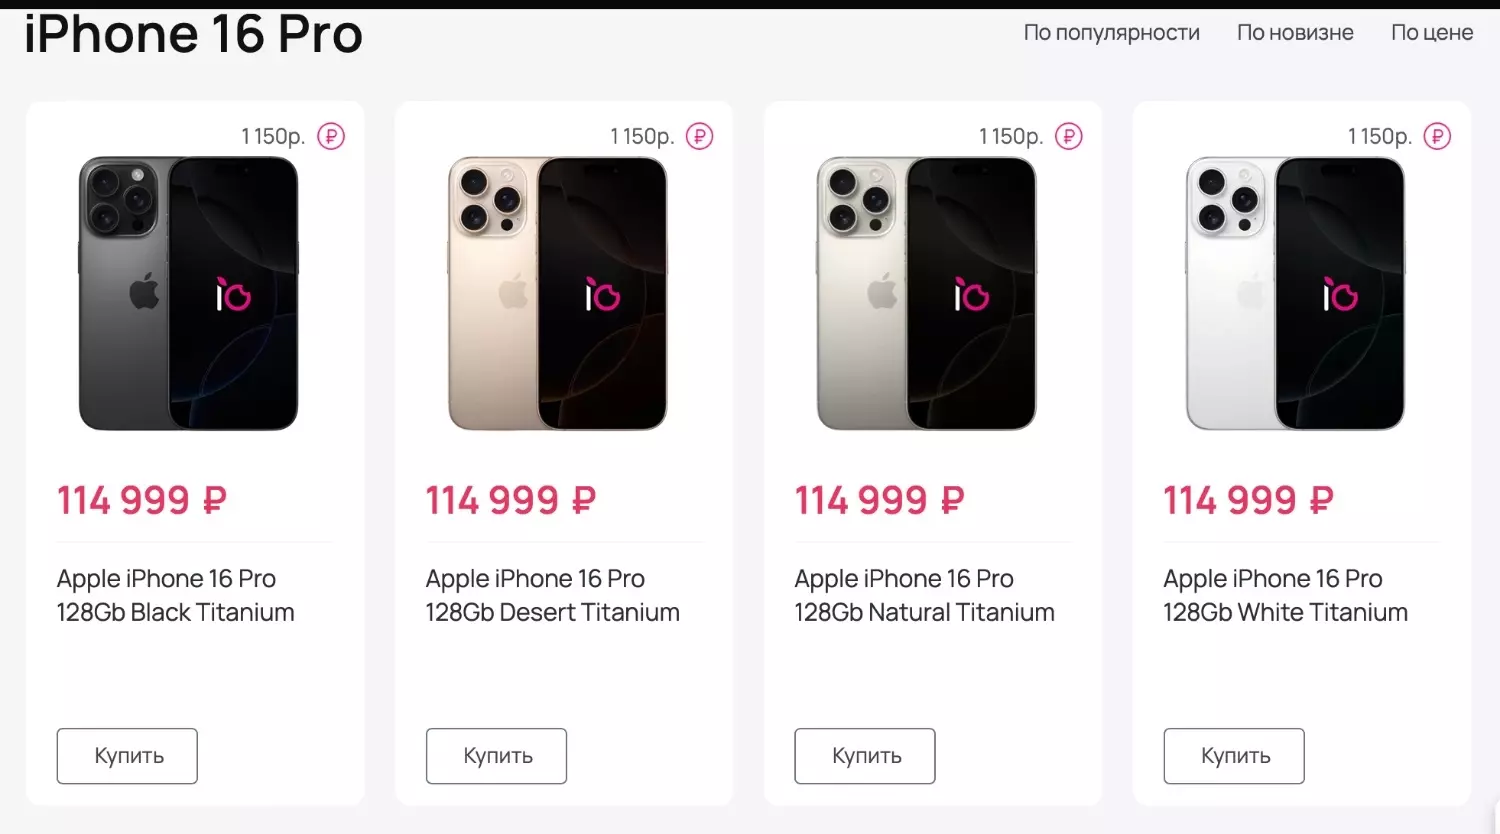
Task: Sort products by 'По популярности'
Action: (1110, 32)
